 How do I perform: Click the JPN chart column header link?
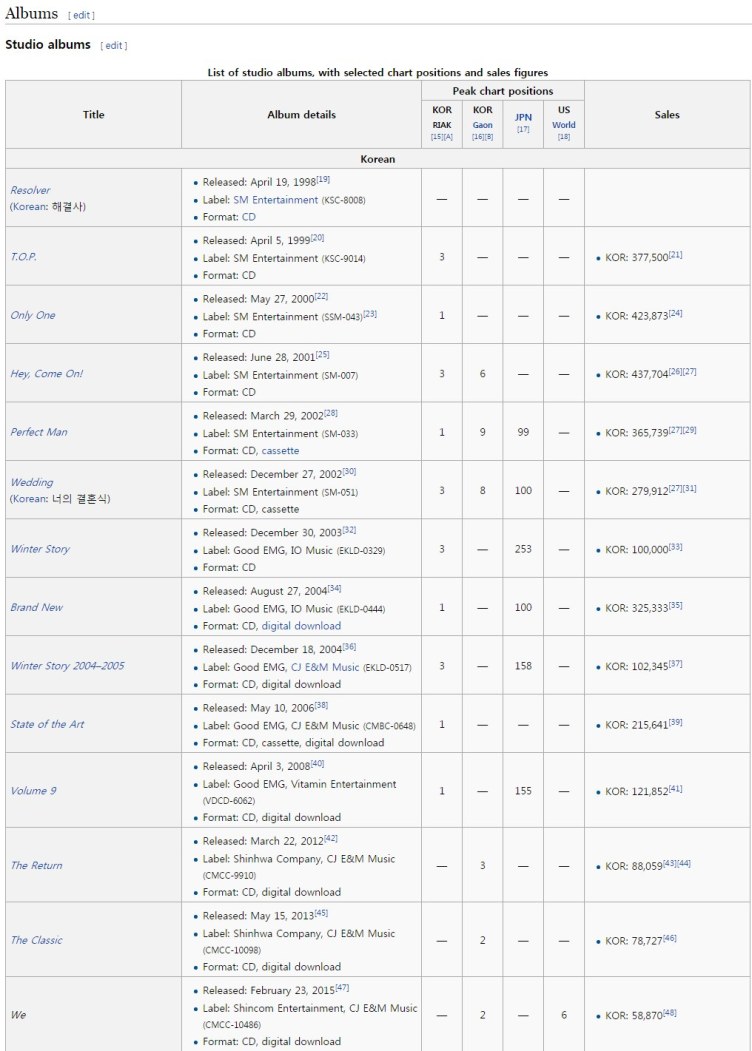[x=523, y=117]
